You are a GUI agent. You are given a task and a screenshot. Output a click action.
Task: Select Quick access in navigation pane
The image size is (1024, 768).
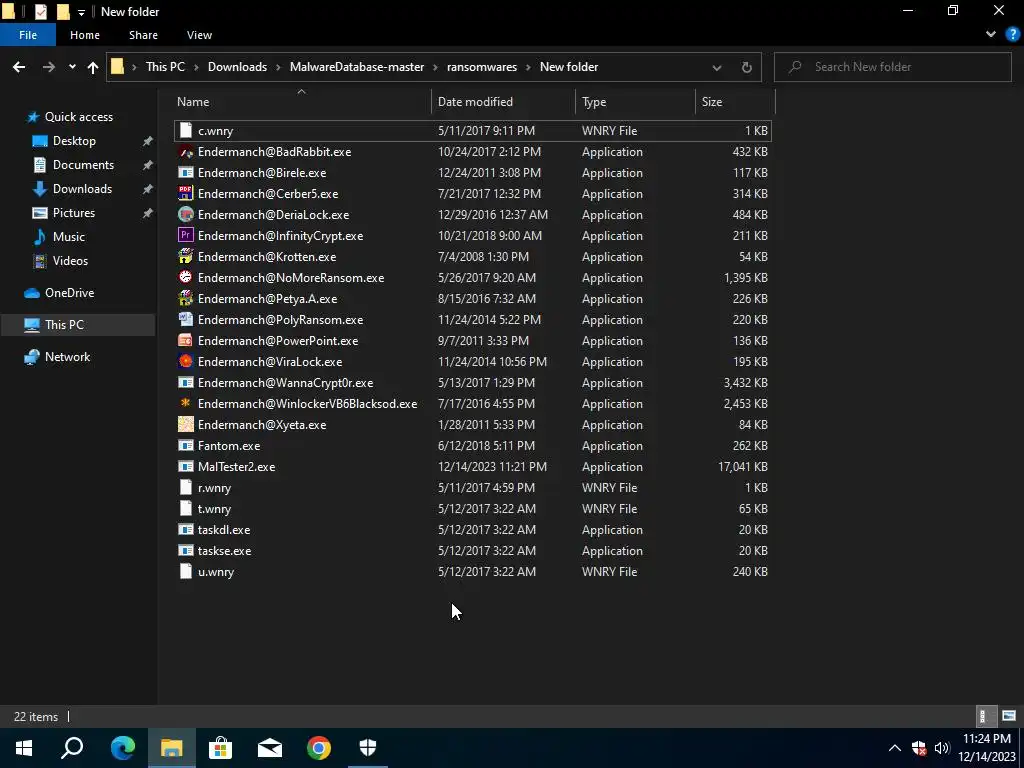[78, 116]
